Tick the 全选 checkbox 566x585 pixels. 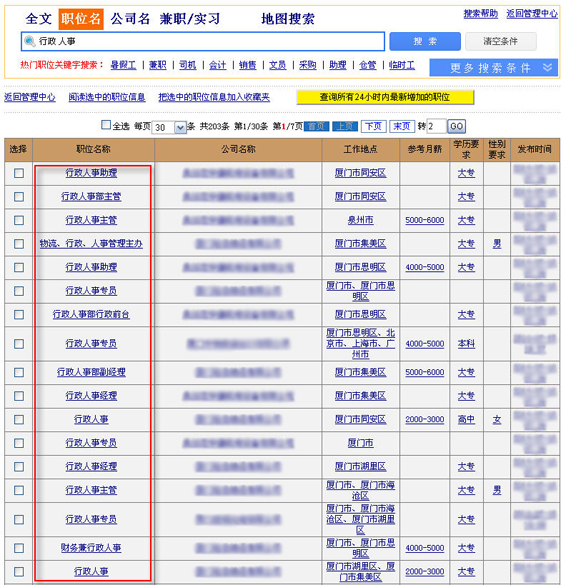coord(106,125)
